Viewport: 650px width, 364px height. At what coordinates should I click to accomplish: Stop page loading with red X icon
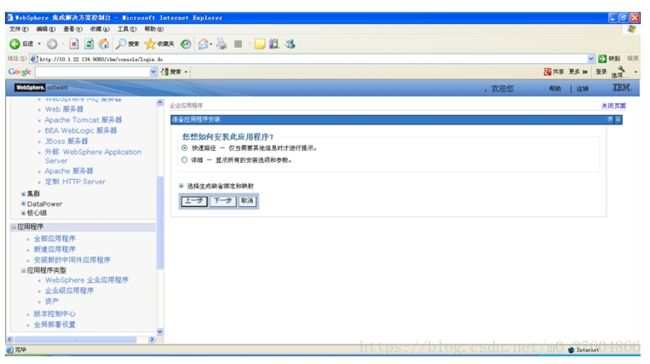(x=74, y=44)
